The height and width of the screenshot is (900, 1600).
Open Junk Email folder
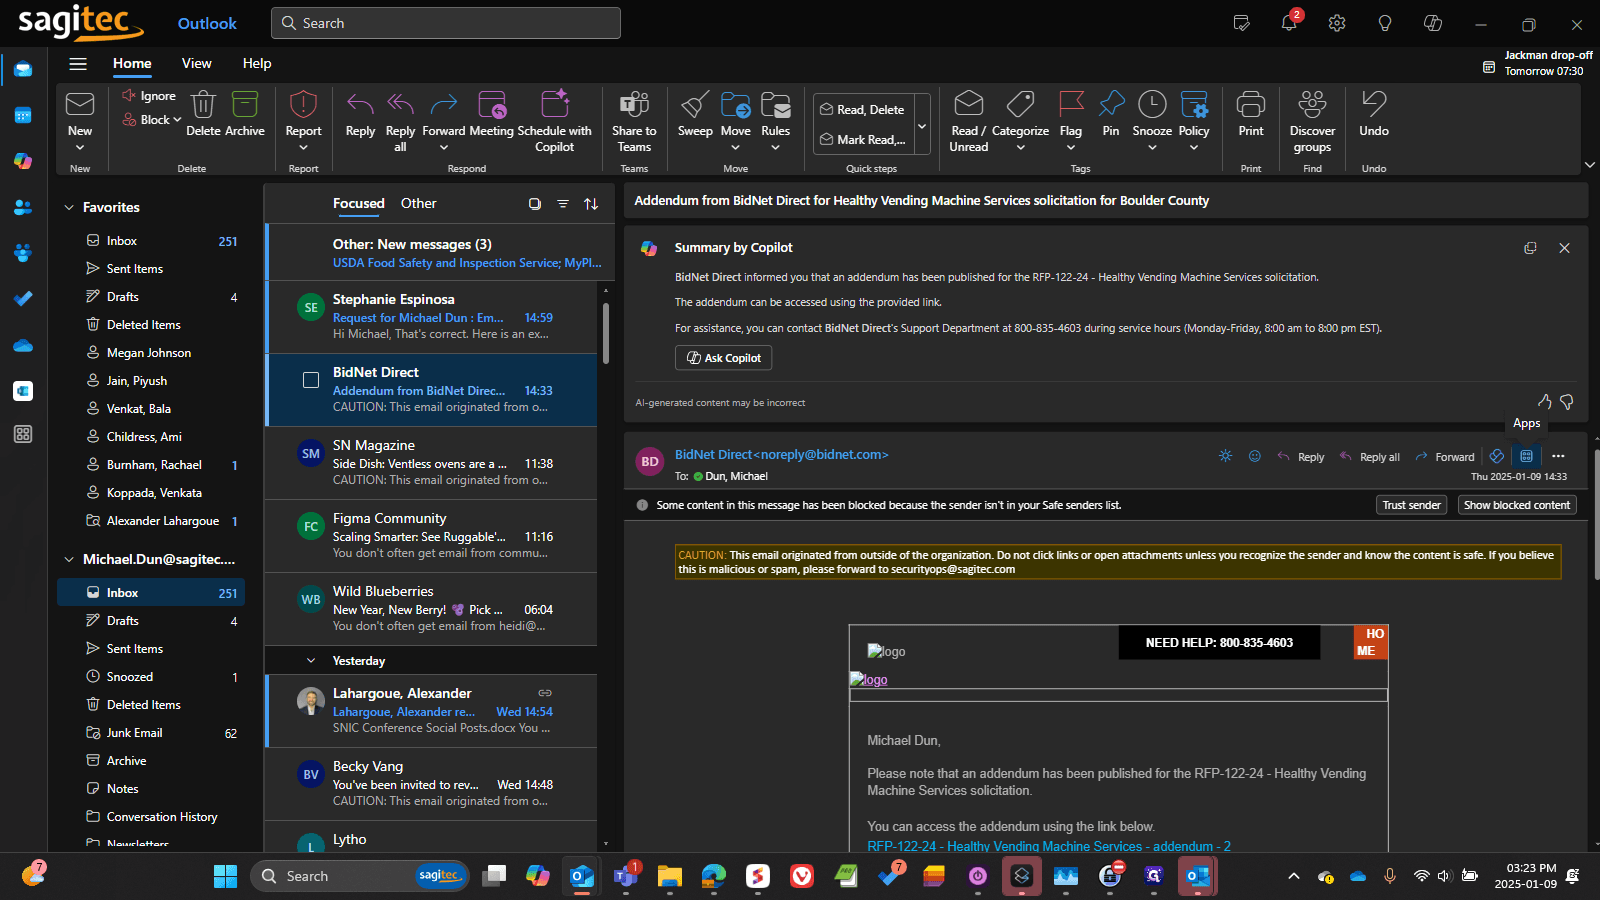point(151,733)
